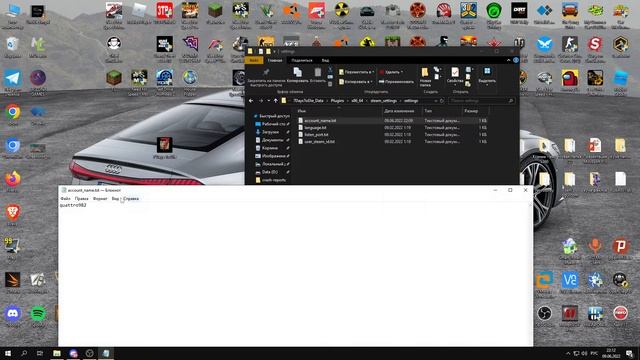This screenshot has width=640, height=360.
Task: Click inside the Notepad text area
Action: pyautogui.click(x=295, y=273)
